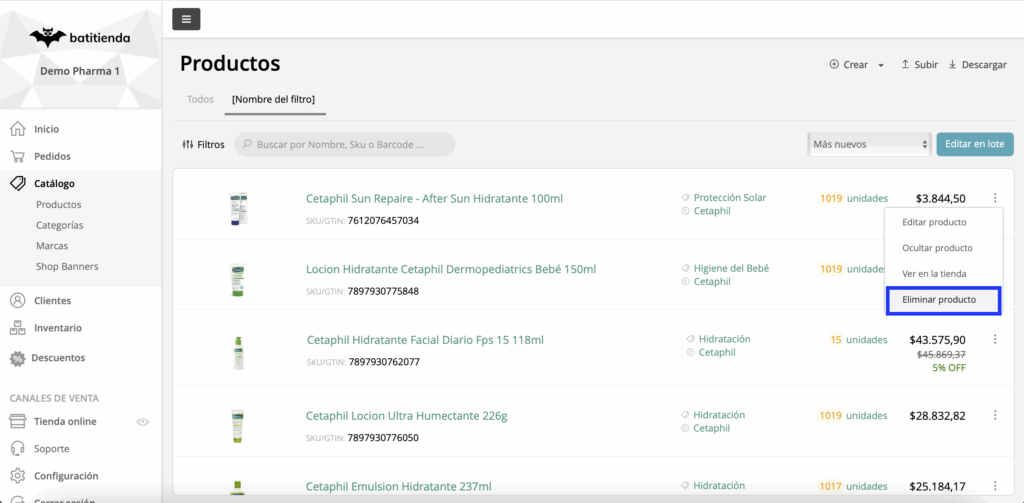The height and width of the screenshot is (503, 1024).
Task: Open Inventario from the sidebar icon
Action: coord(17,328)
